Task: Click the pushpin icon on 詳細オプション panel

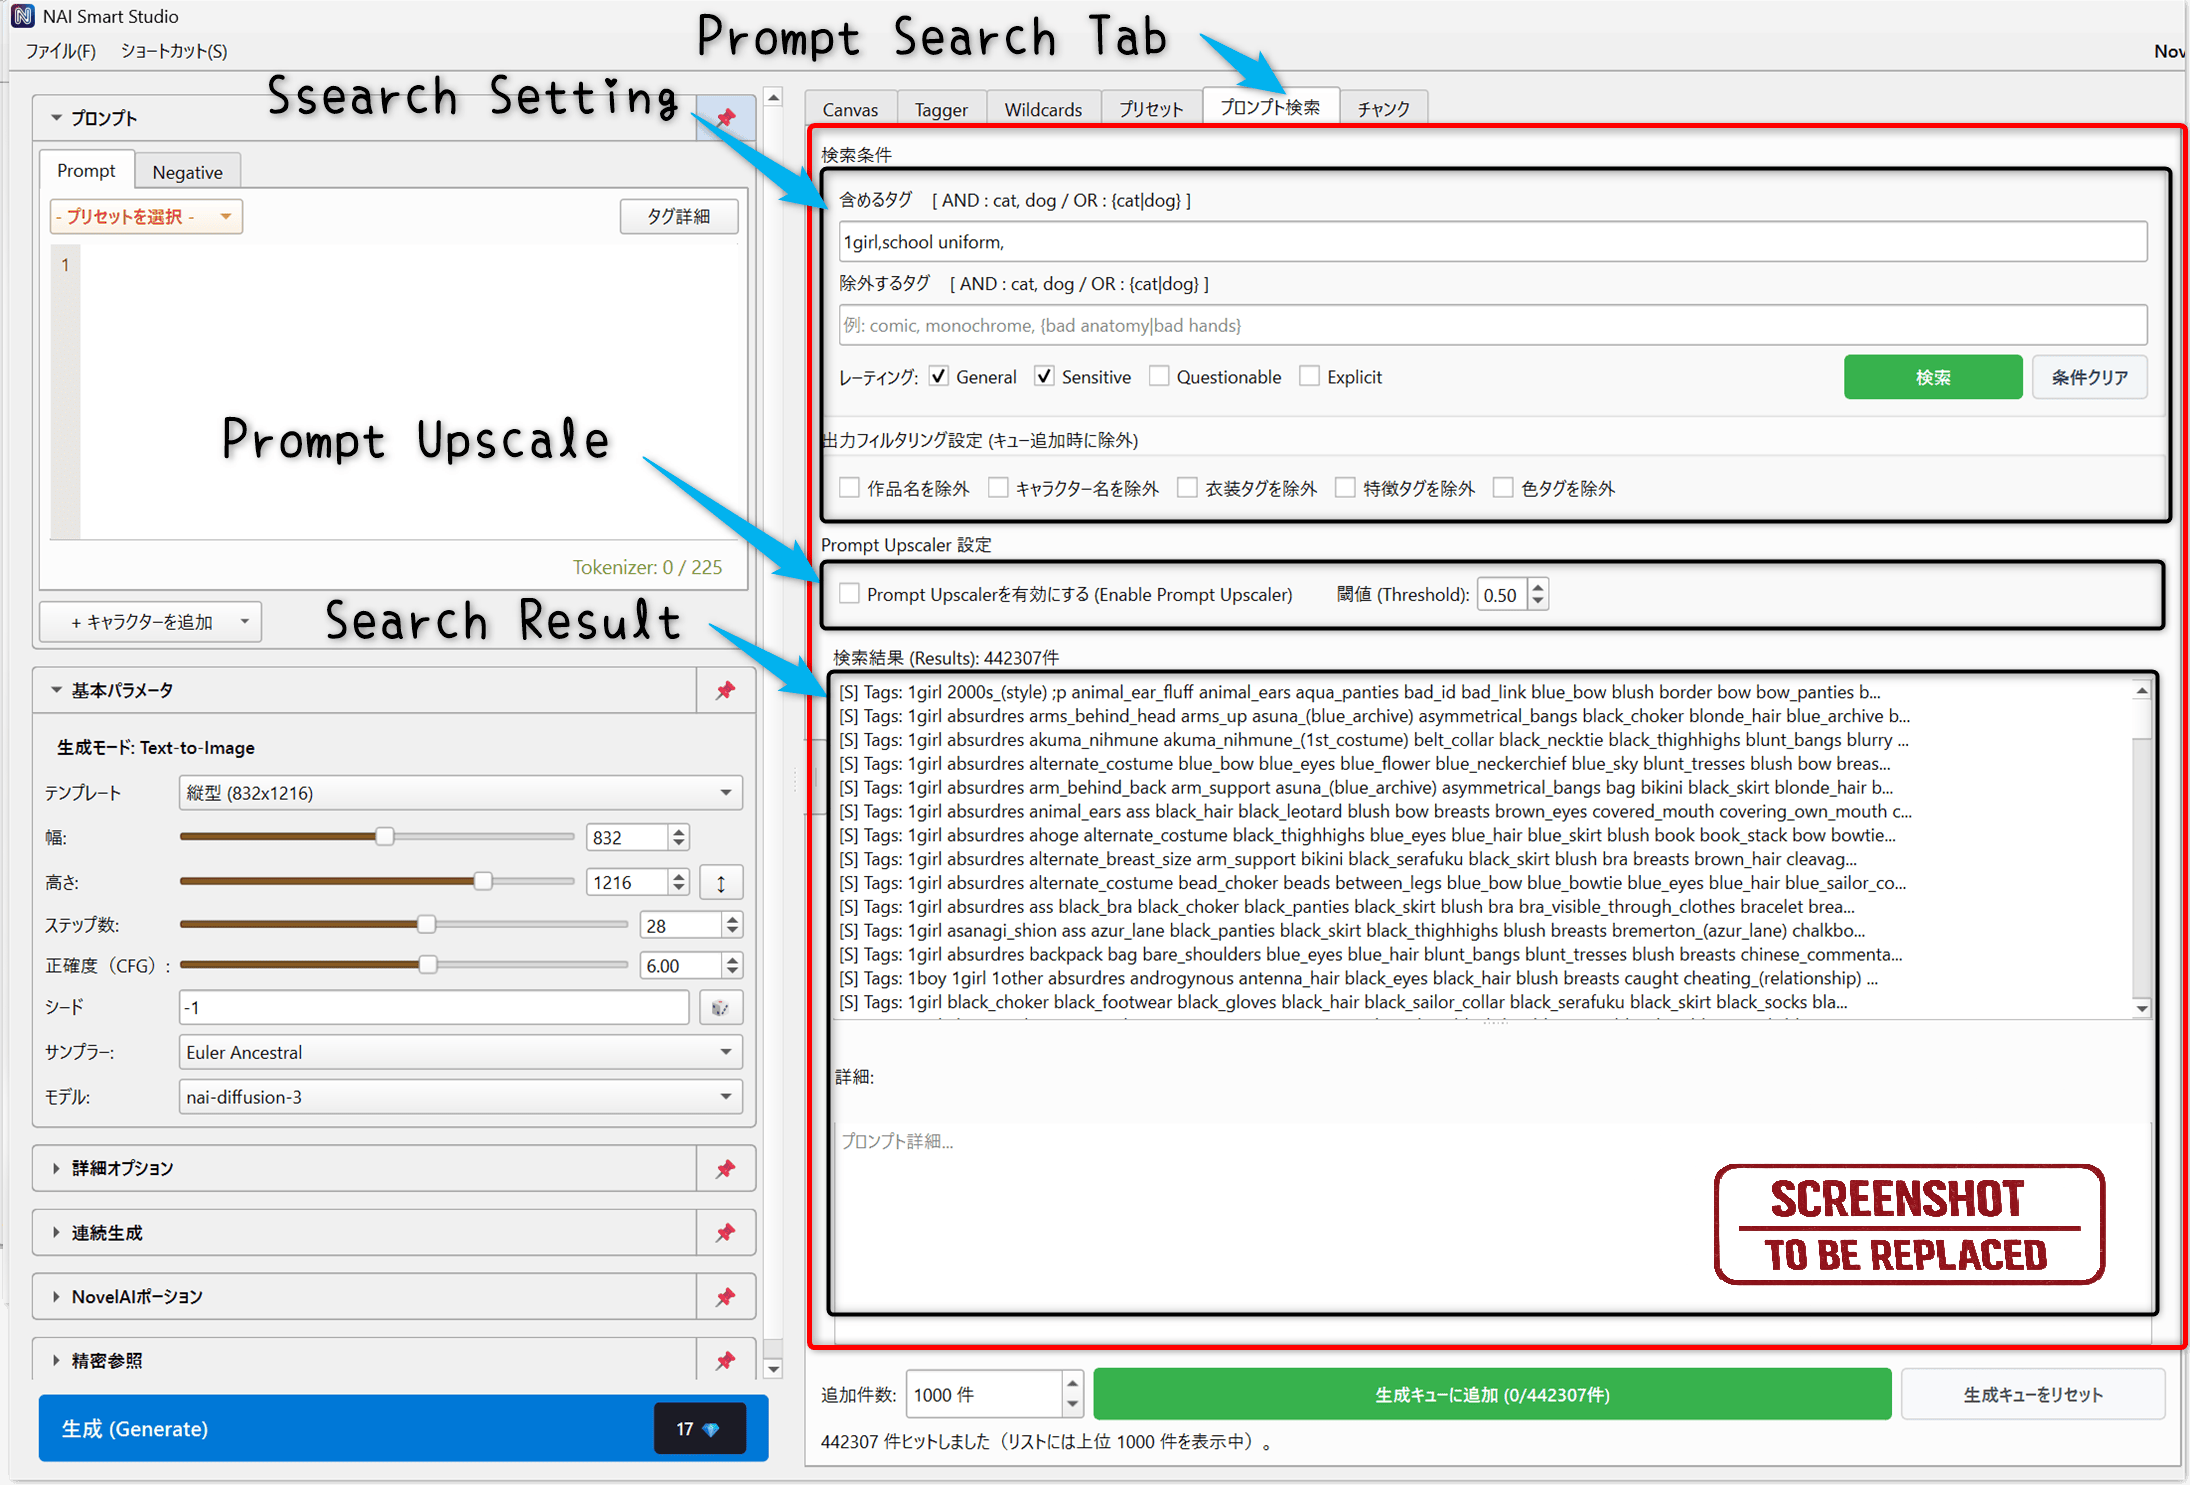Action: coord(725,1168)
